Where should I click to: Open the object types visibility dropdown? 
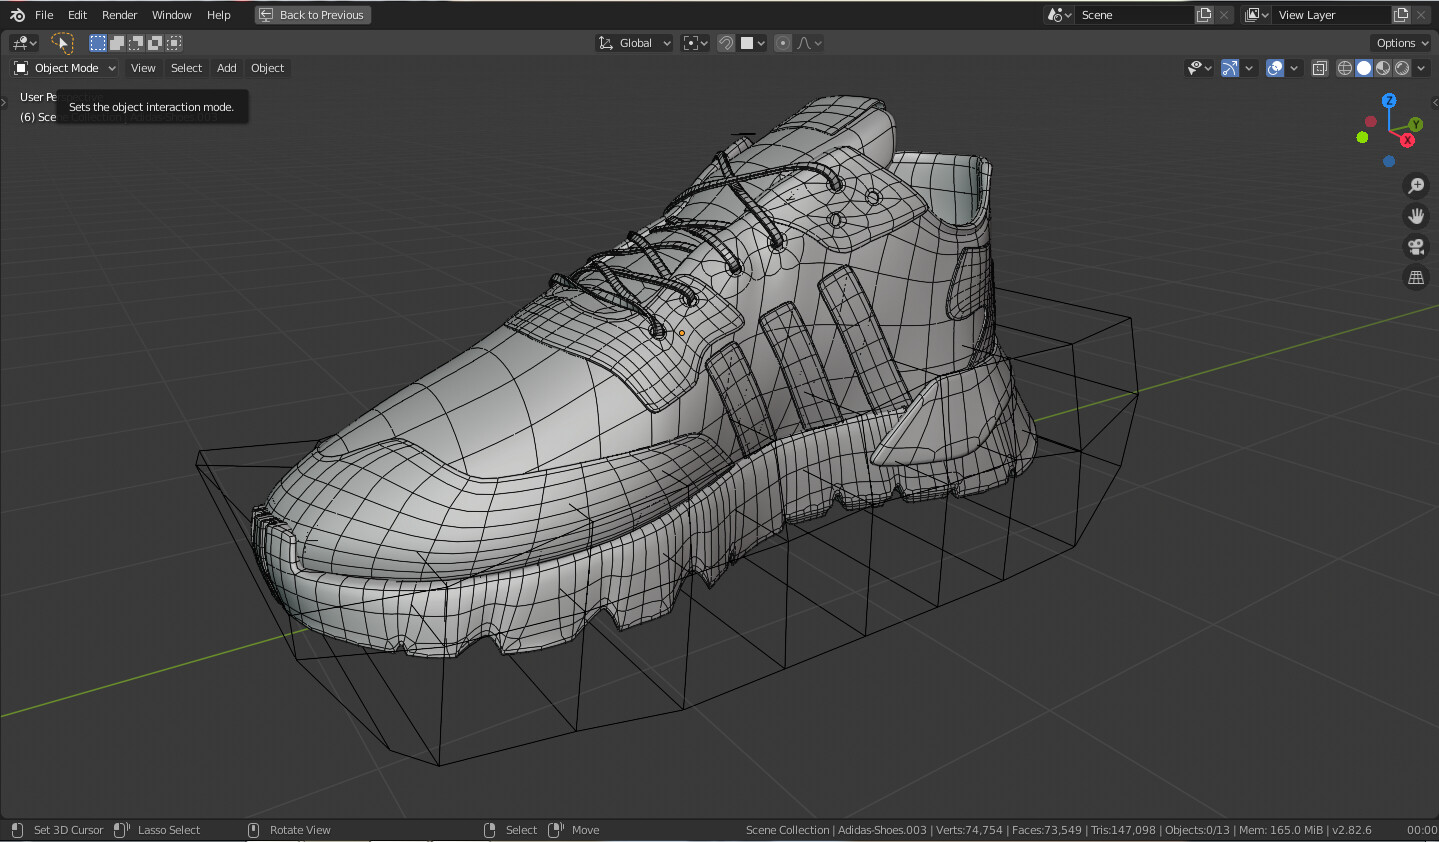coord(1198,68)
